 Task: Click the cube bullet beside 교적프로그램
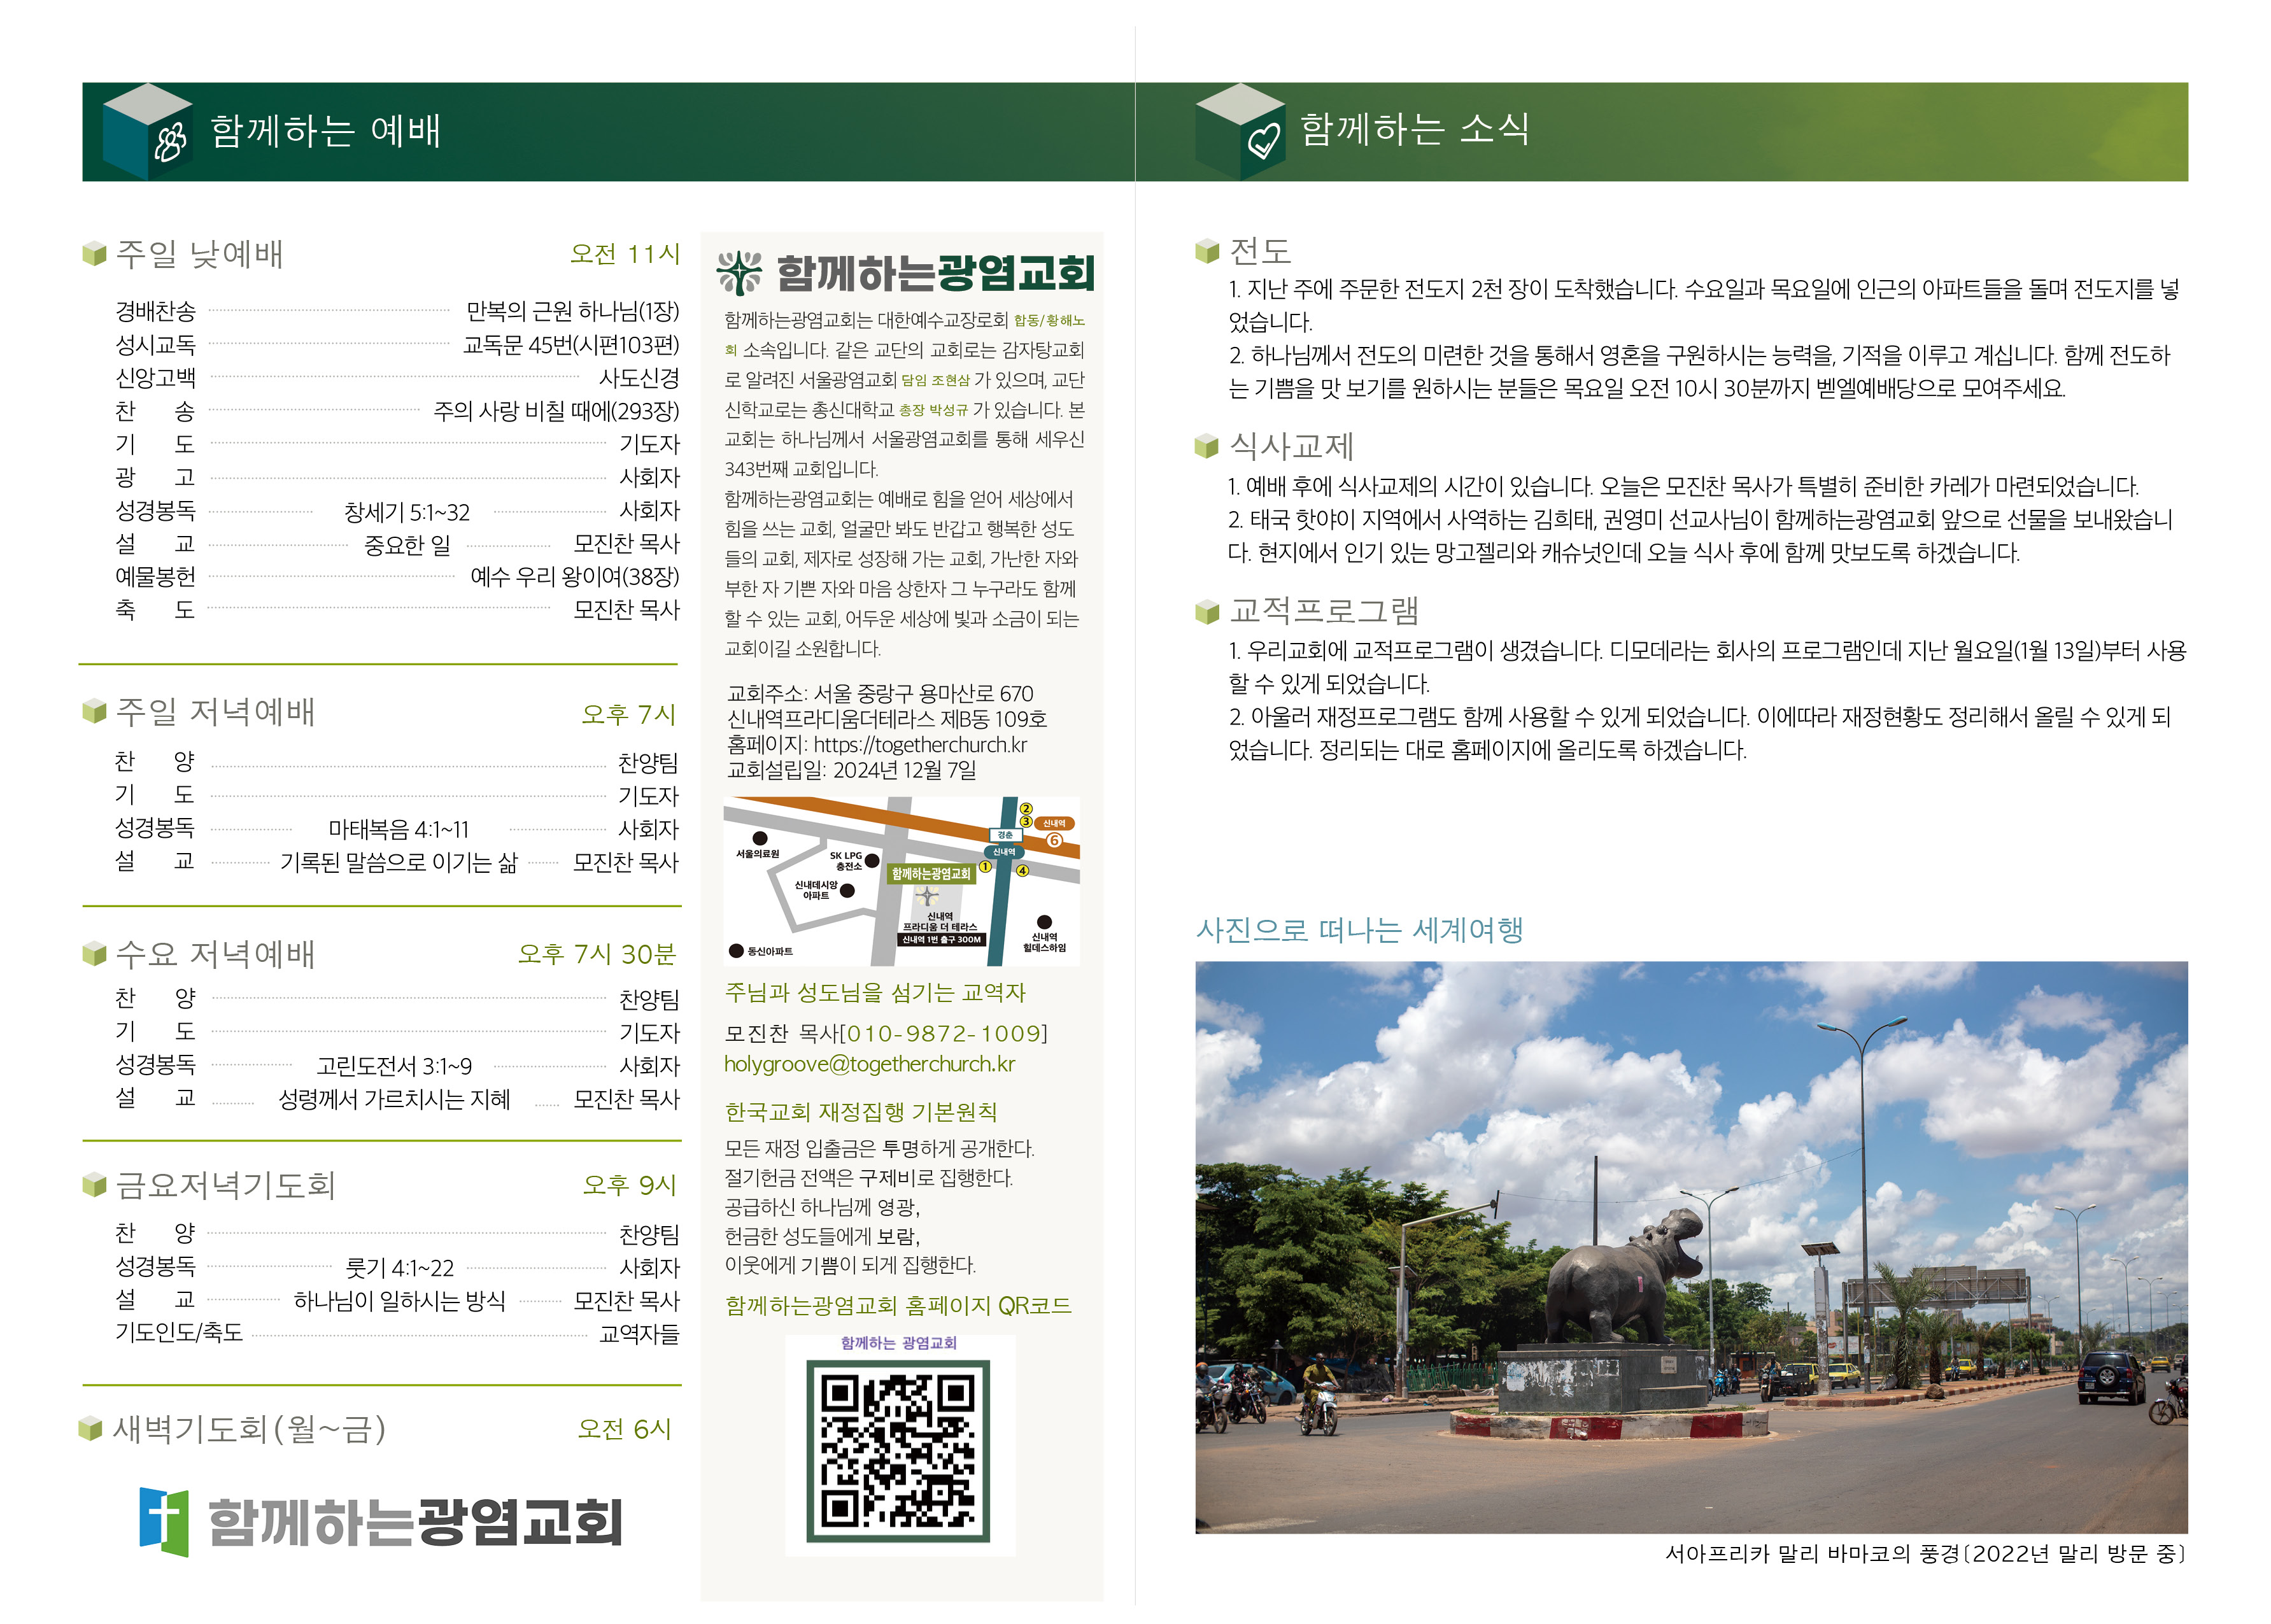(x=1207, y=610)
